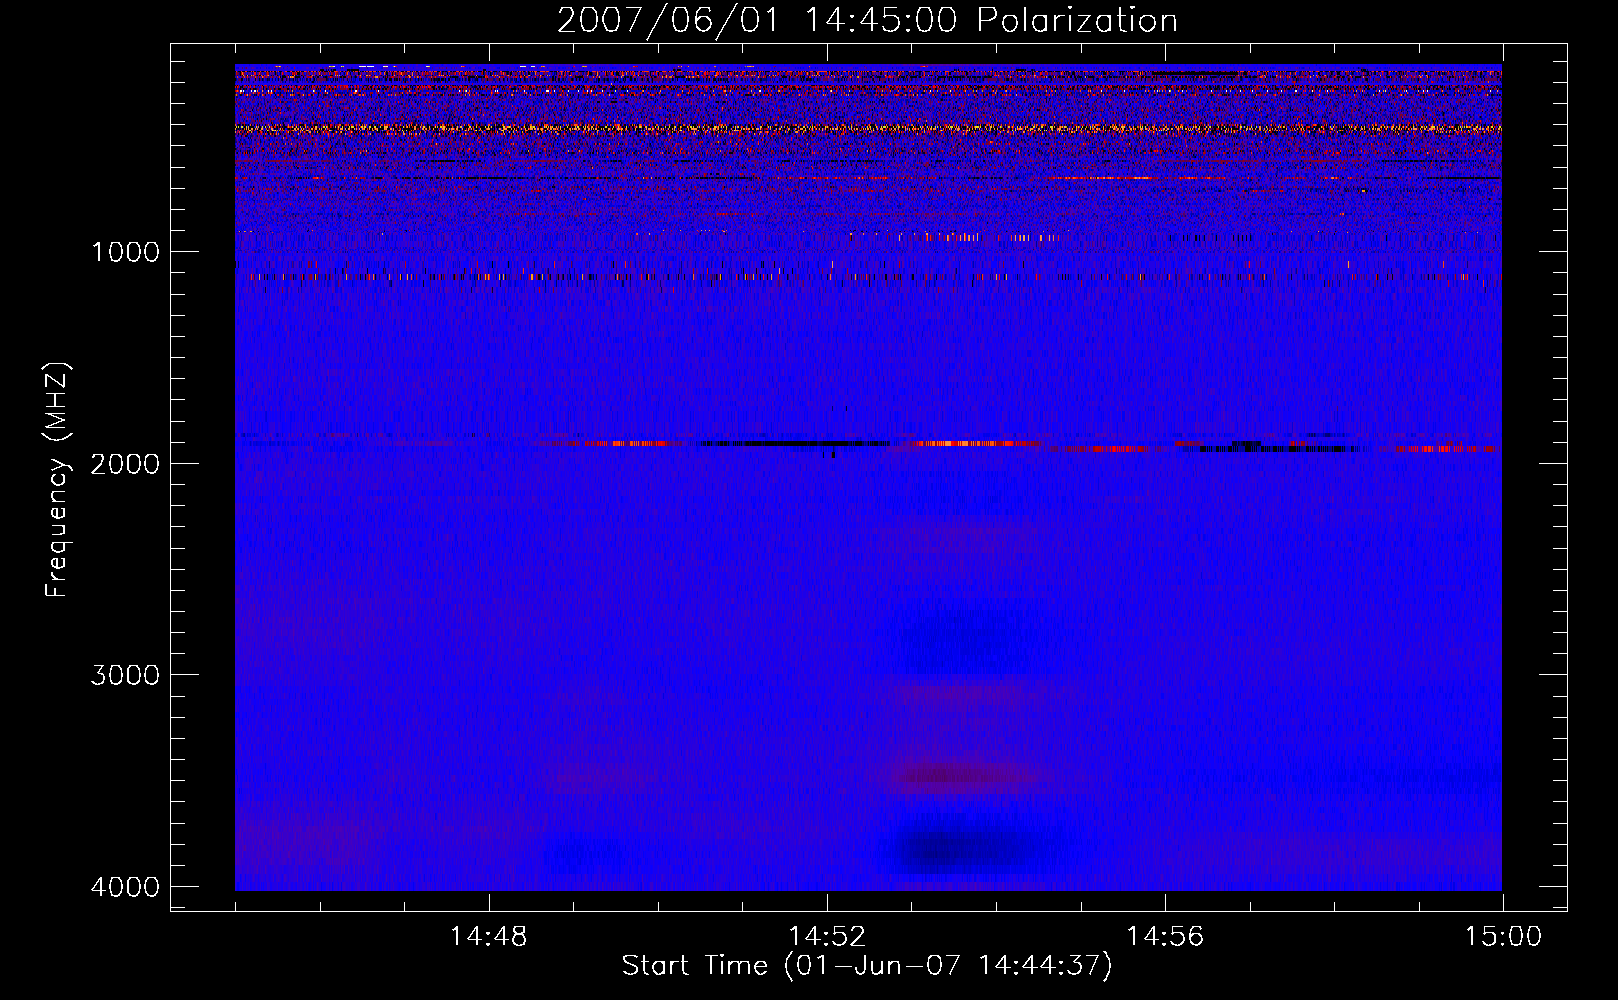This screenshot has width=1618, height=1000.
Task: Click the 'Frequency (MHZ)' y-axis label
Action: pyautogui.click(x=57, y=479)
